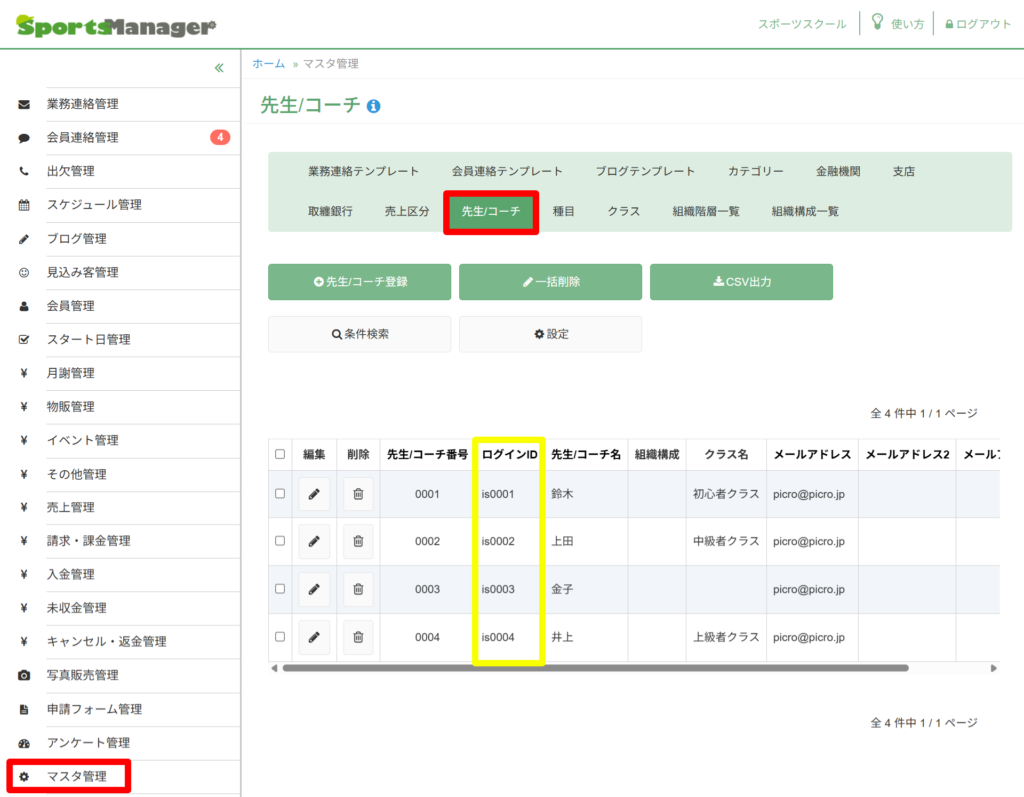Click the trash delete icon for 井上
The width and height of the screenshot is (1024, 797).
point(358,637)
